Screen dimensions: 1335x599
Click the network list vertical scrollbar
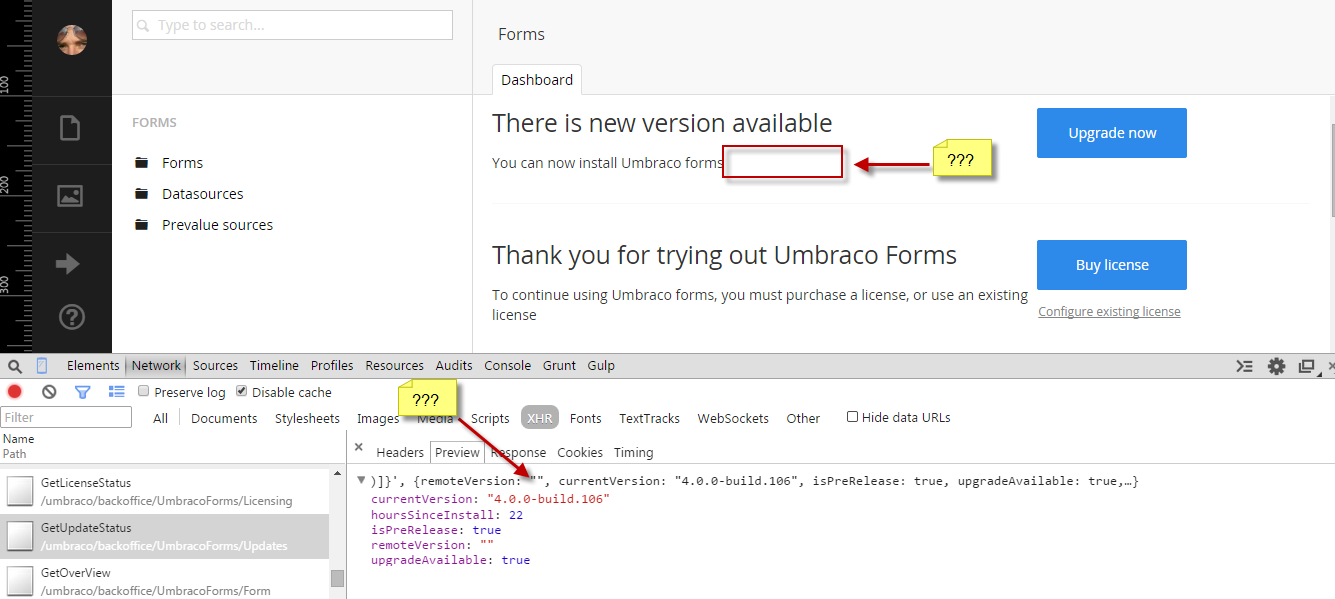click(338, 578)
